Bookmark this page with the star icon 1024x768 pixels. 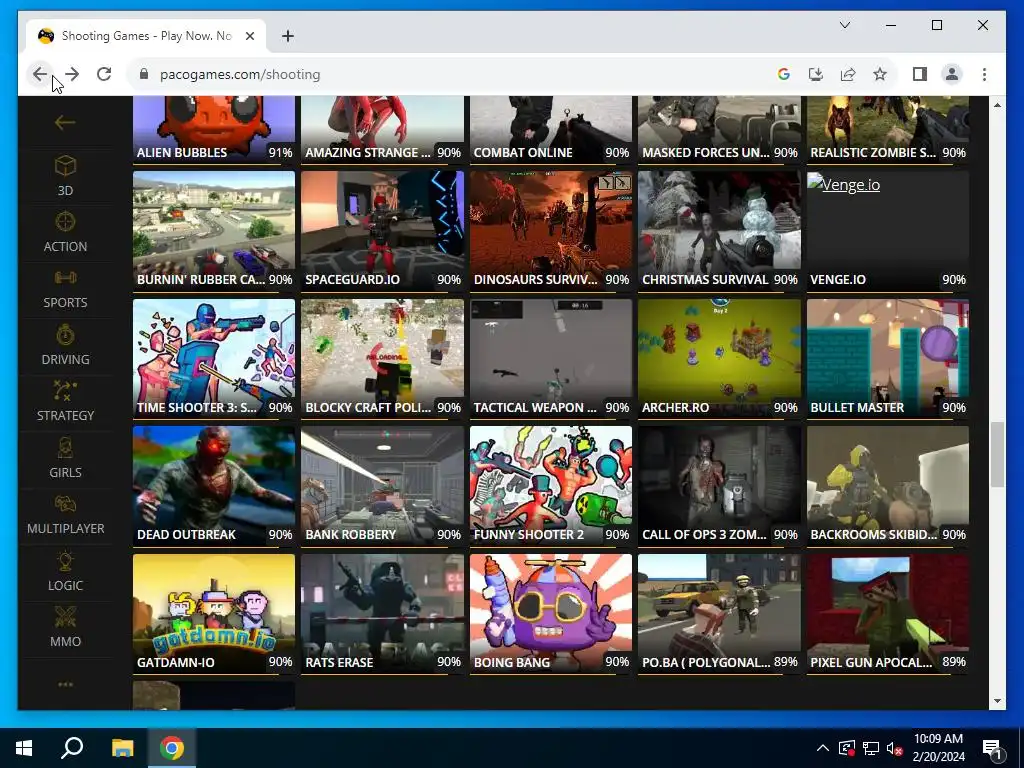coord(880,74)
